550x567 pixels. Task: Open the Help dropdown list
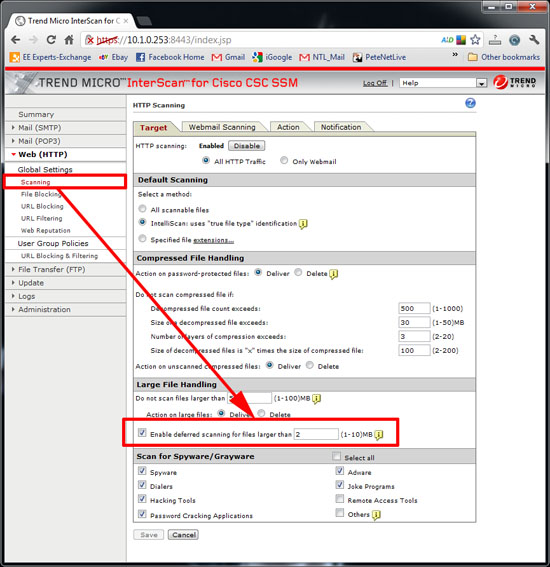coord(443,83)
